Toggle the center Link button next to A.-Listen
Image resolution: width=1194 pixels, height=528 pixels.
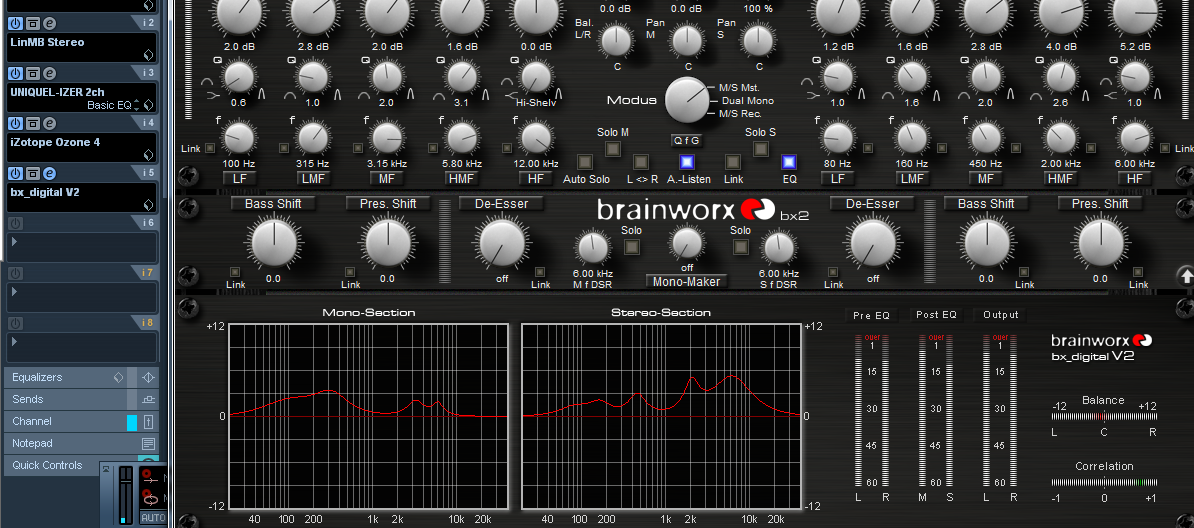coord(733,162)
